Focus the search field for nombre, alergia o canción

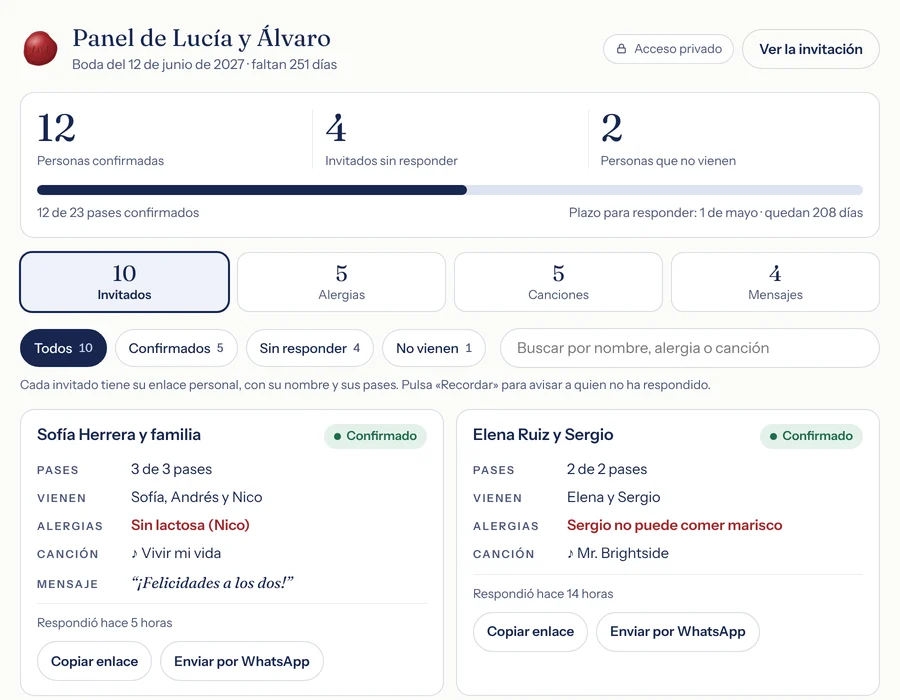[x=690, y=348]
